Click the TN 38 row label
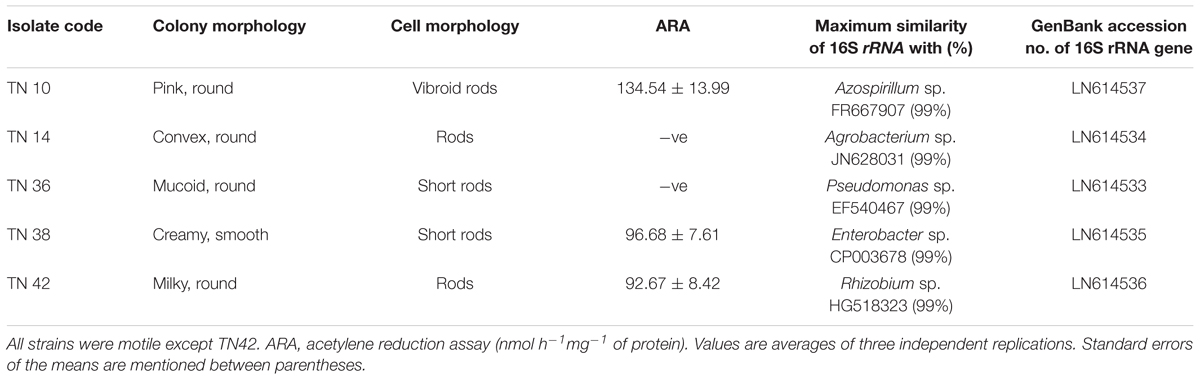The width and height of the screenshot is (1200, 380). pyautogui.click(x=29, y=234)
